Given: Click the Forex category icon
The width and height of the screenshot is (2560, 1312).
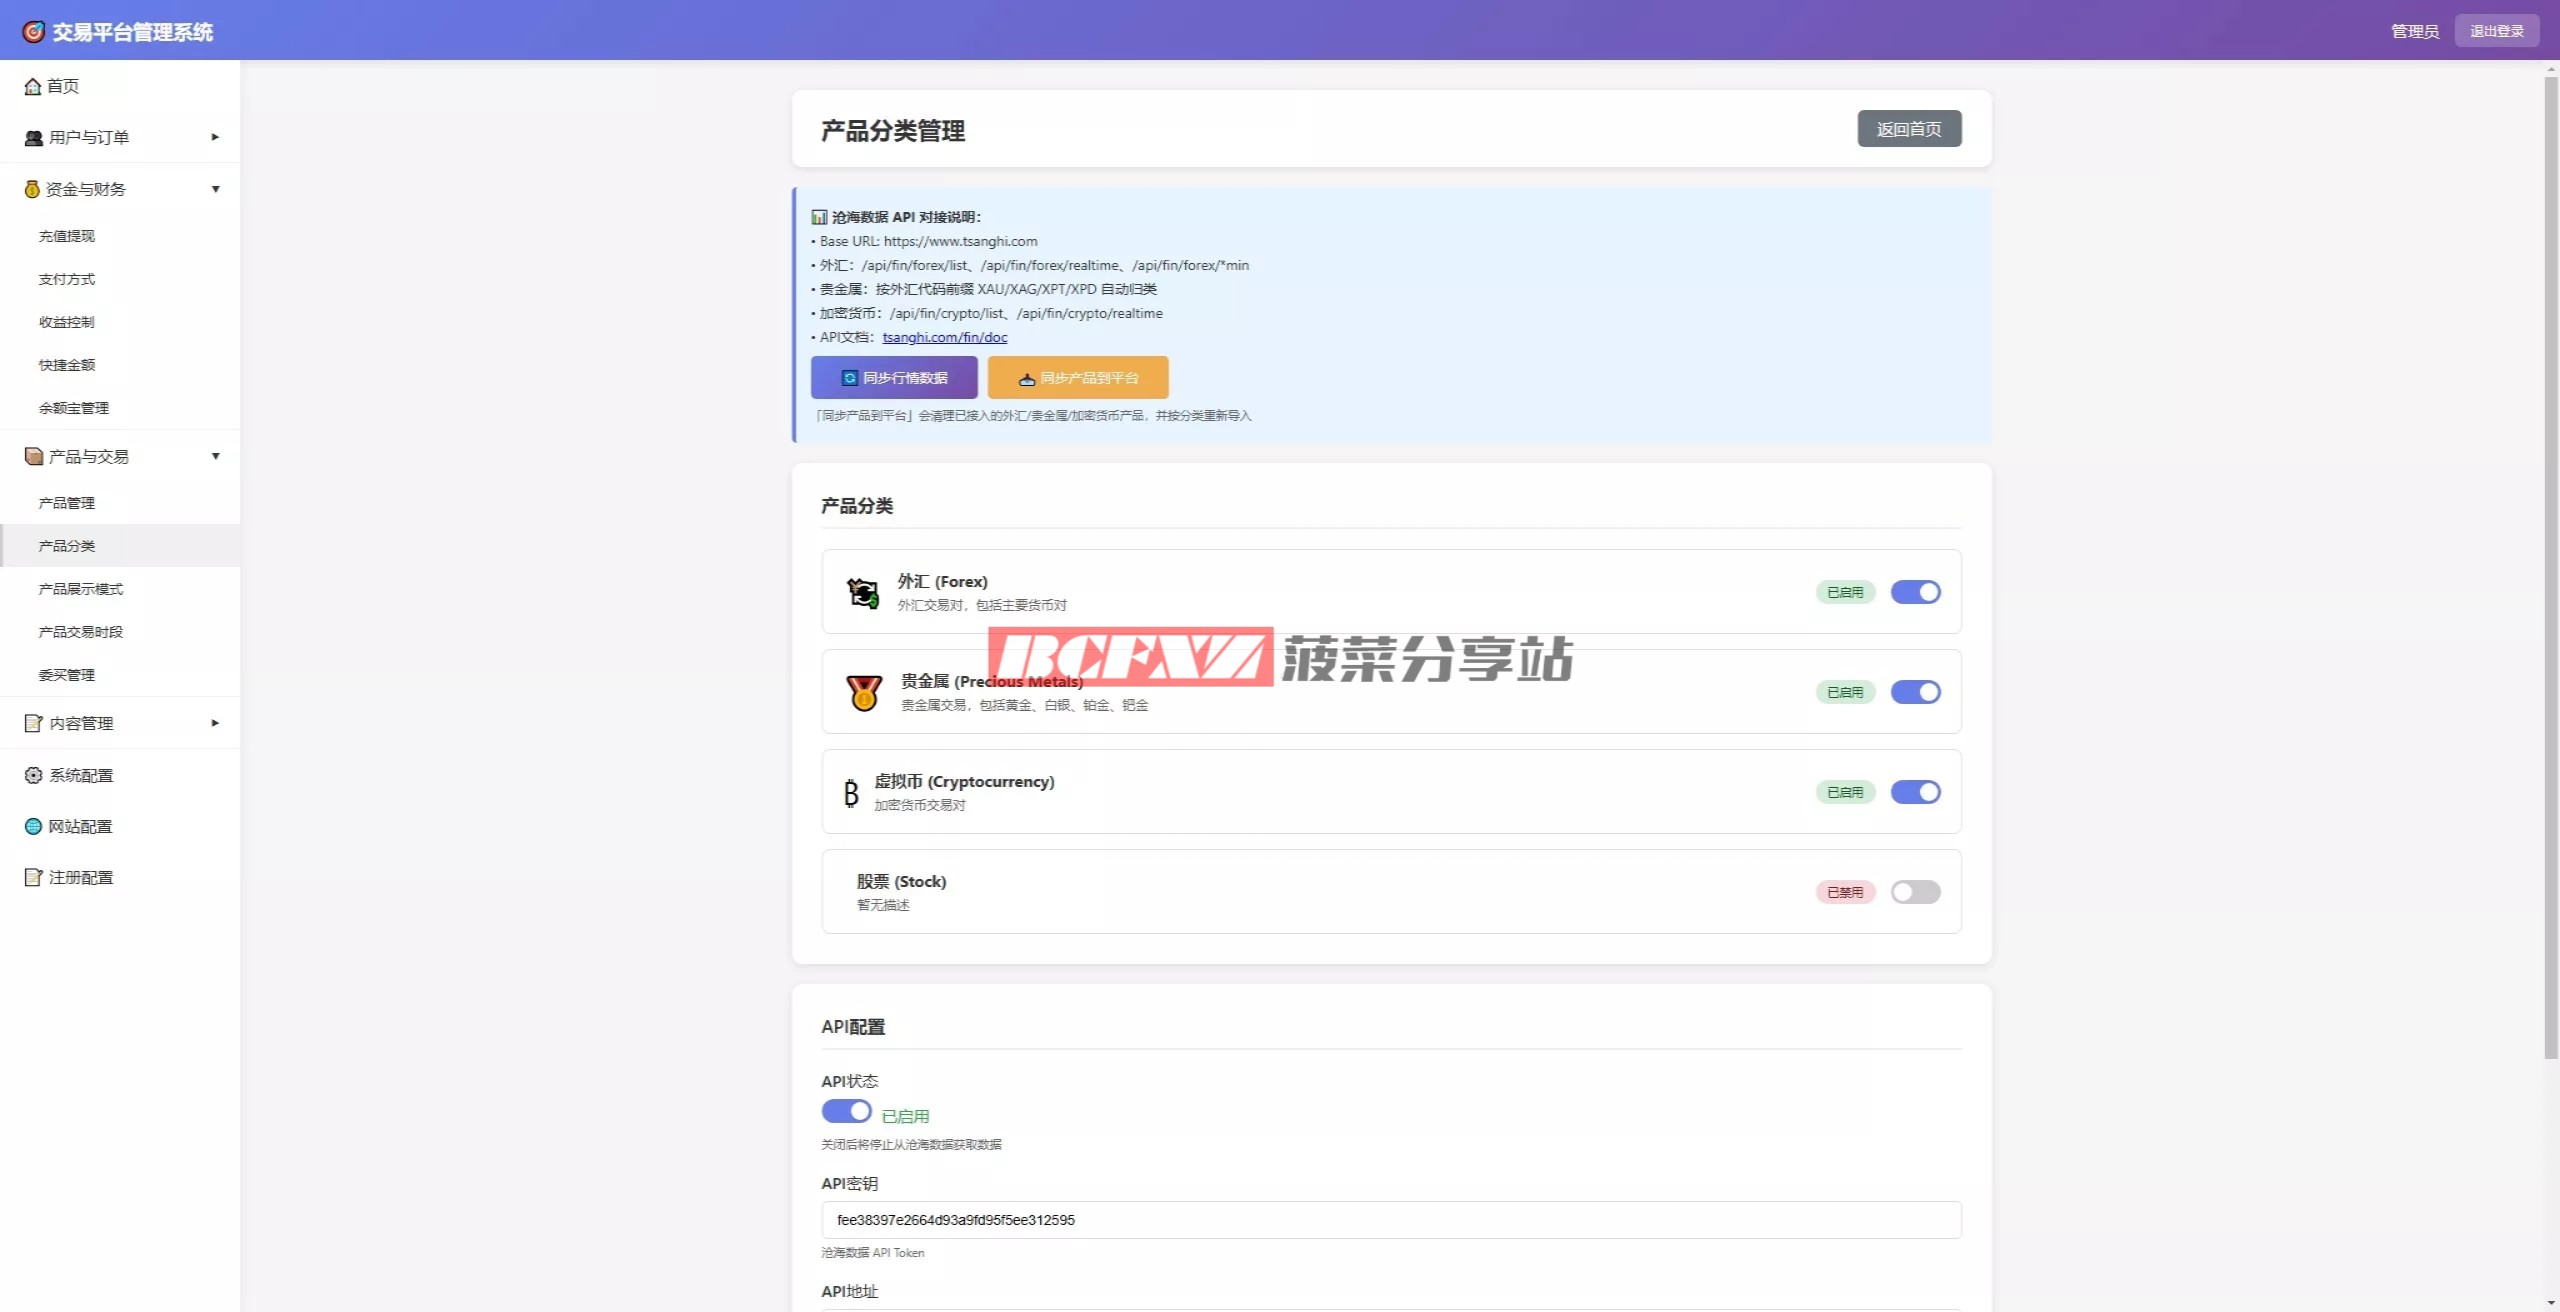Looking at the screenshot, I should click(863, 592).
